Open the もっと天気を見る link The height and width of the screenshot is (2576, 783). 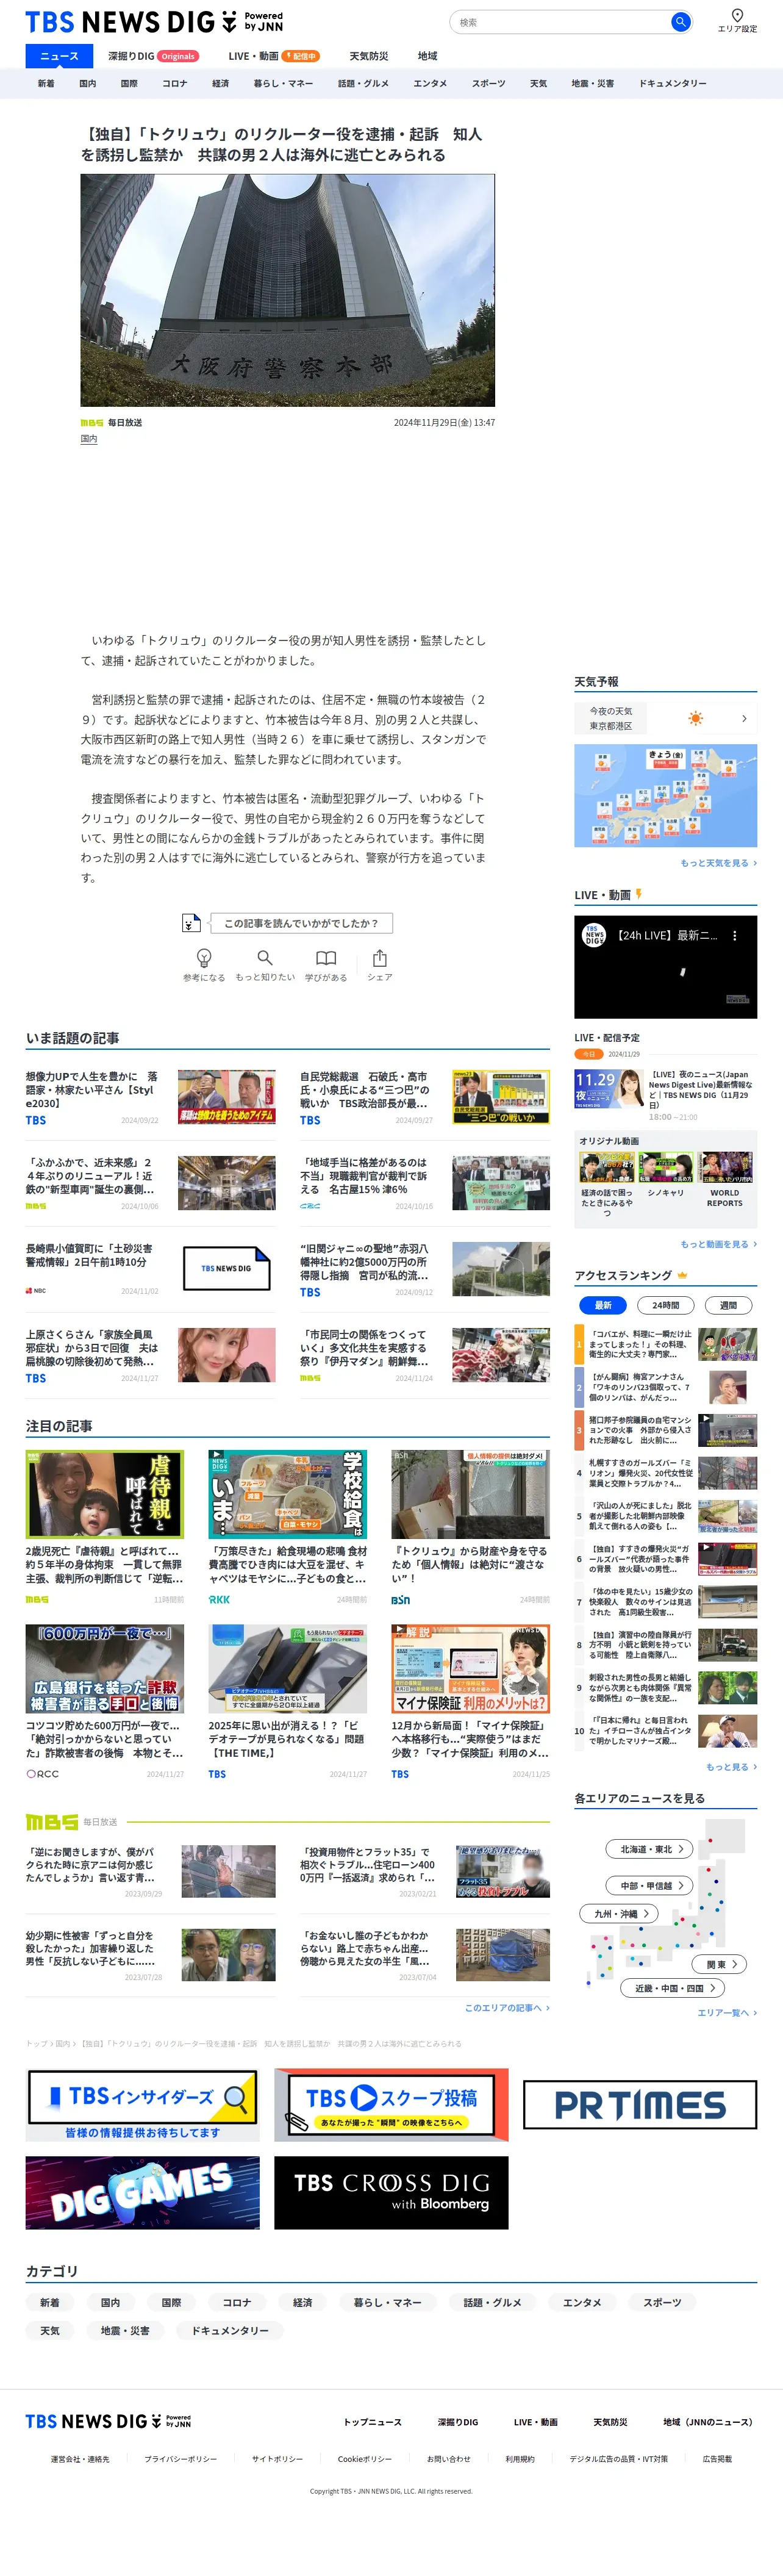point(718,862)
